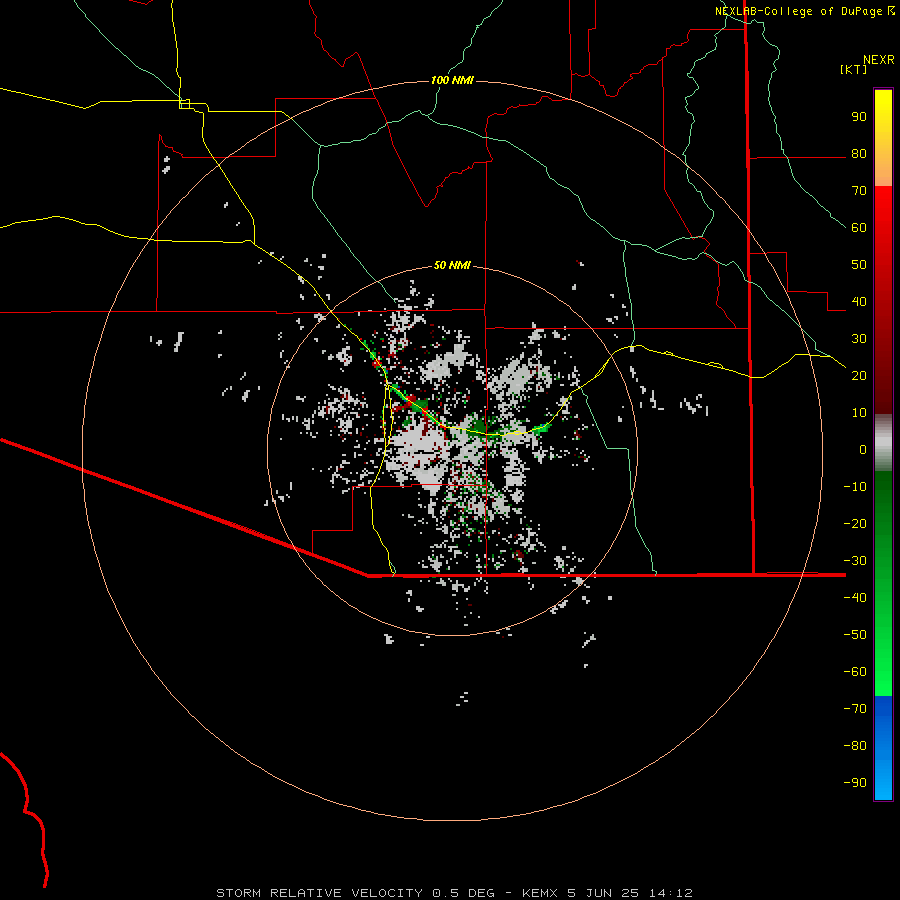Screen dimensions: 900x900
Task: Click the 70 knot scale label
Action: click(x=859, y=191)
